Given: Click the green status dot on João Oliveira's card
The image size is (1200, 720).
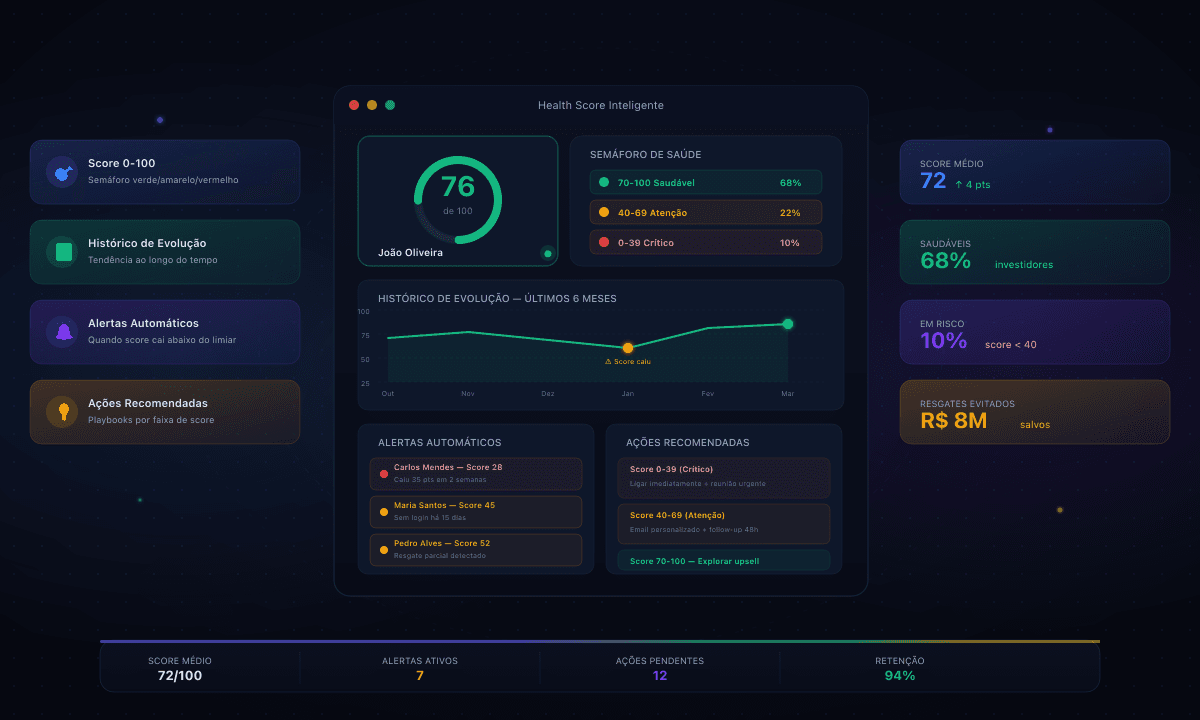Looking at the screenshot, I should click(547, 253).
